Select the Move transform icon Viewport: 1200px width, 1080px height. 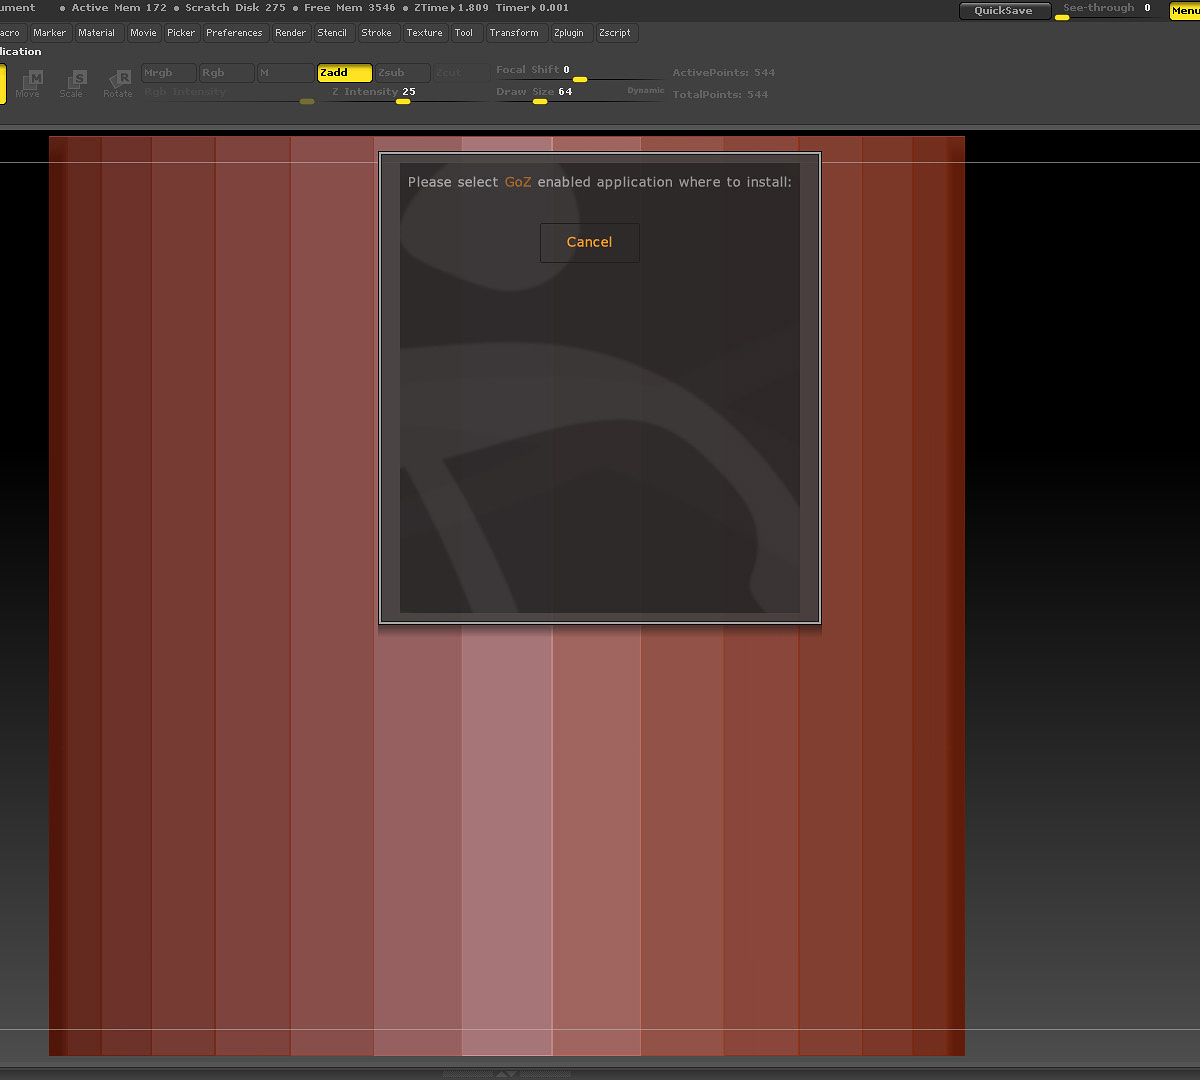click(x=28, y=83)
